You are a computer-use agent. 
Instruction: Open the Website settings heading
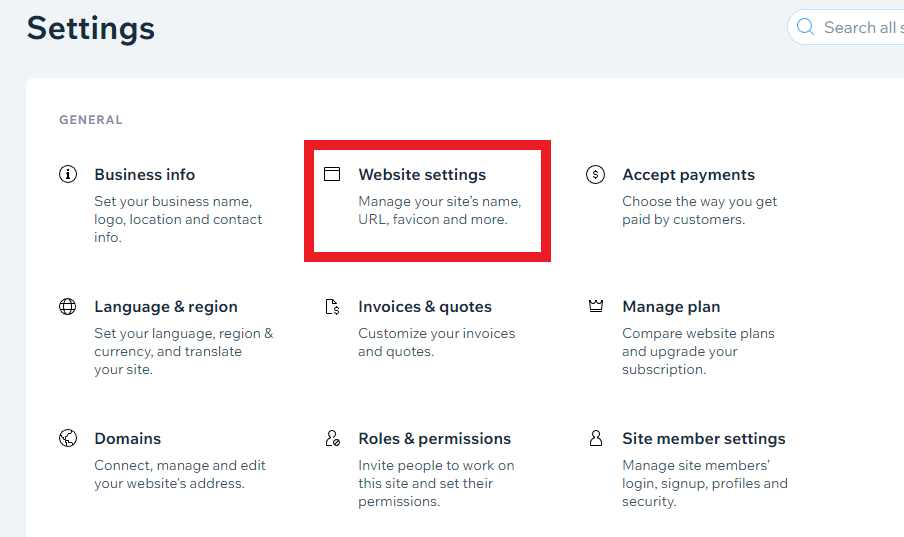pyautogui.click(x=422, y=175)
